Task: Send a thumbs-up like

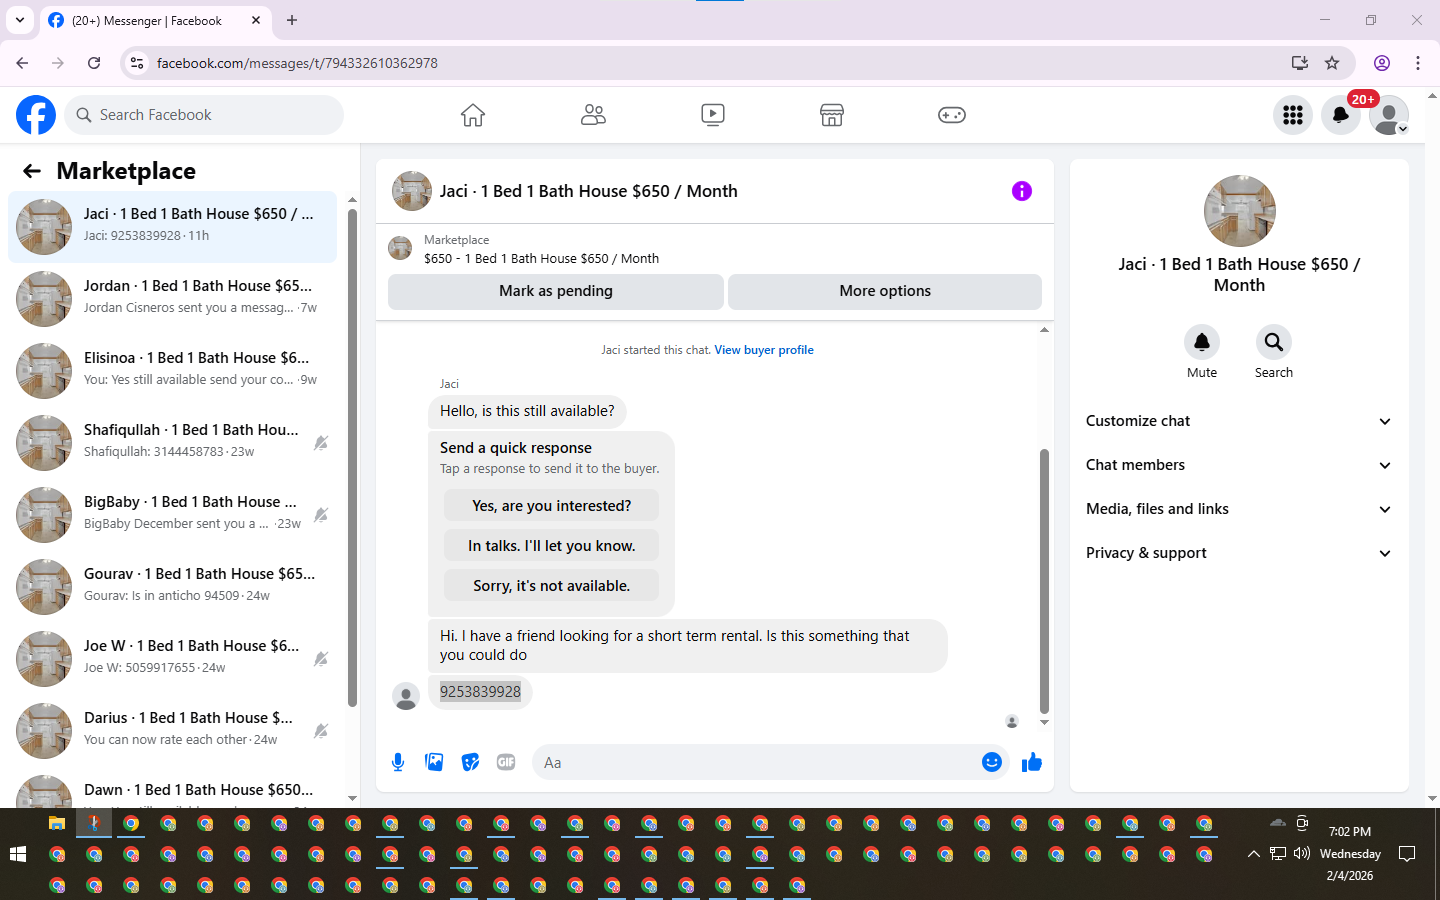Action: click(x=1032, y=762)
